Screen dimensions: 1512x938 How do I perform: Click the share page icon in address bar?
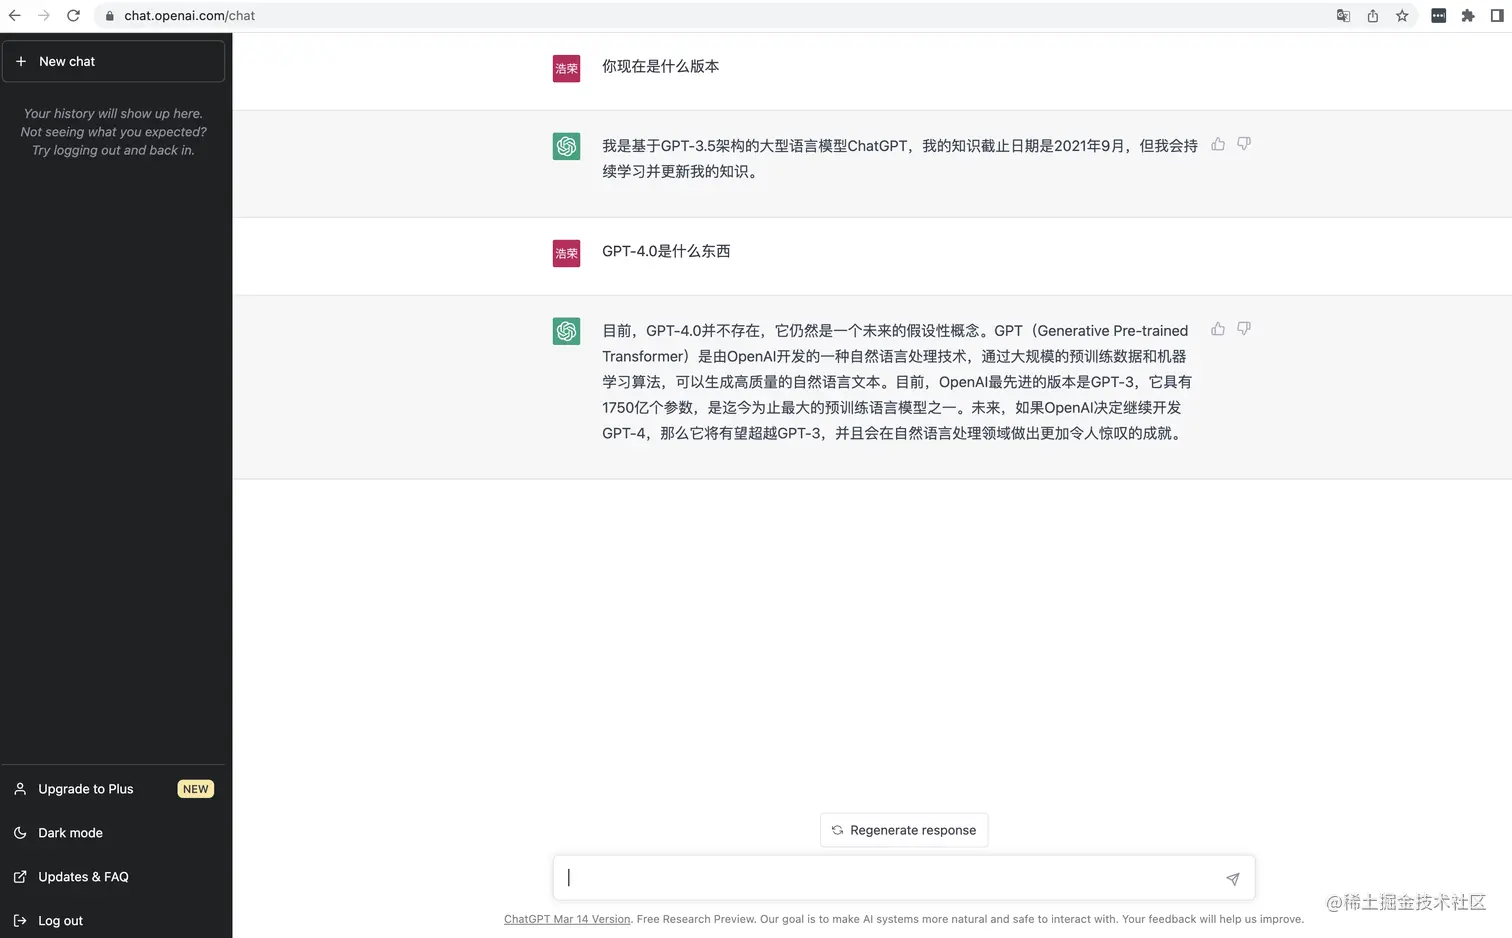(1373, 16)
